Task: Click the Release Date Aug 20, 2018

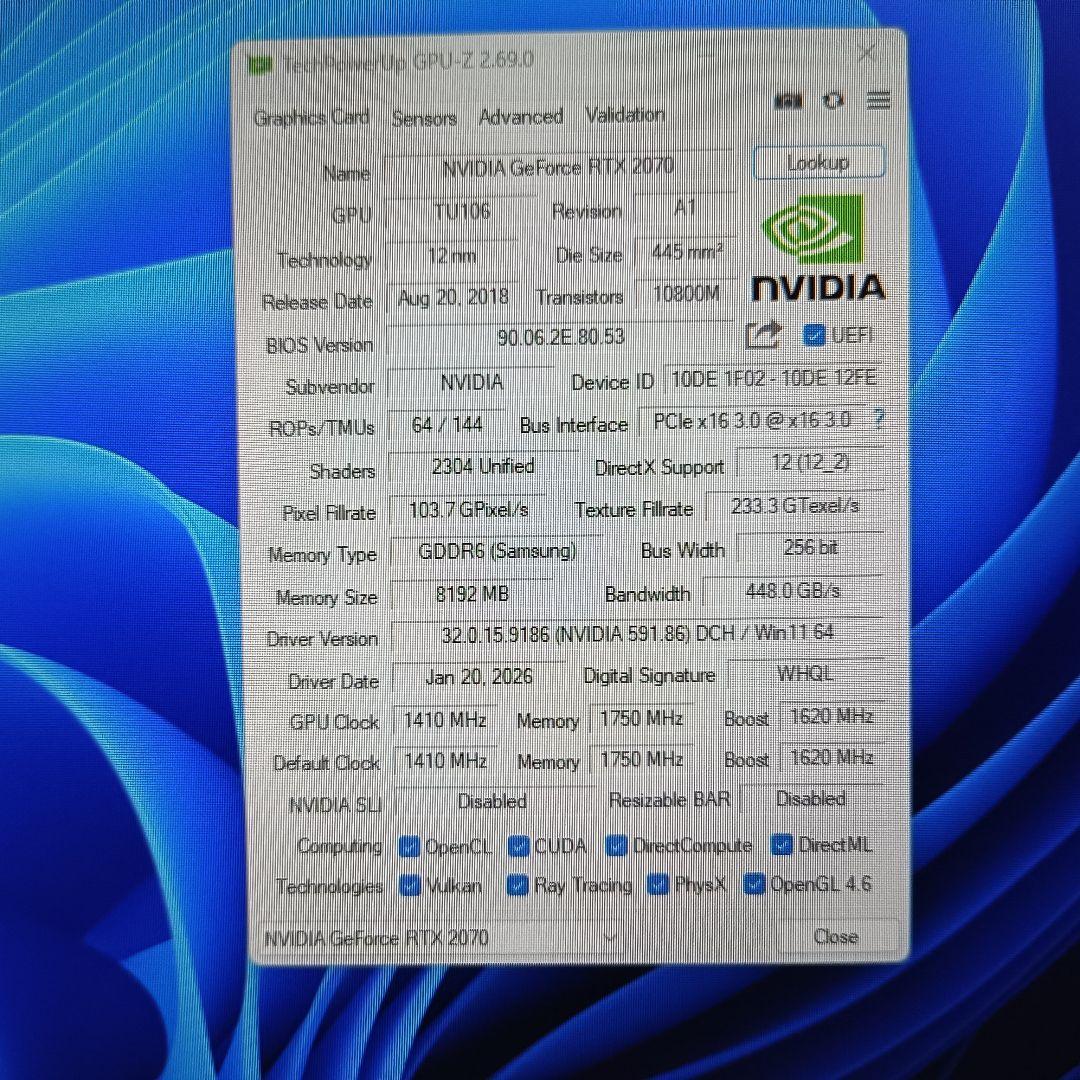Action: point(453,298)
